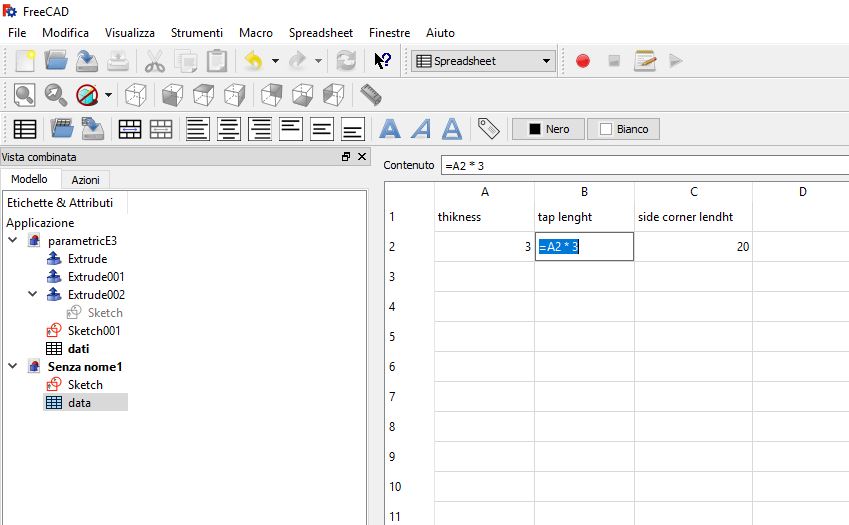Select the rear view cube icon
Viewport: 849px width, 525px height.
[271, 95]
